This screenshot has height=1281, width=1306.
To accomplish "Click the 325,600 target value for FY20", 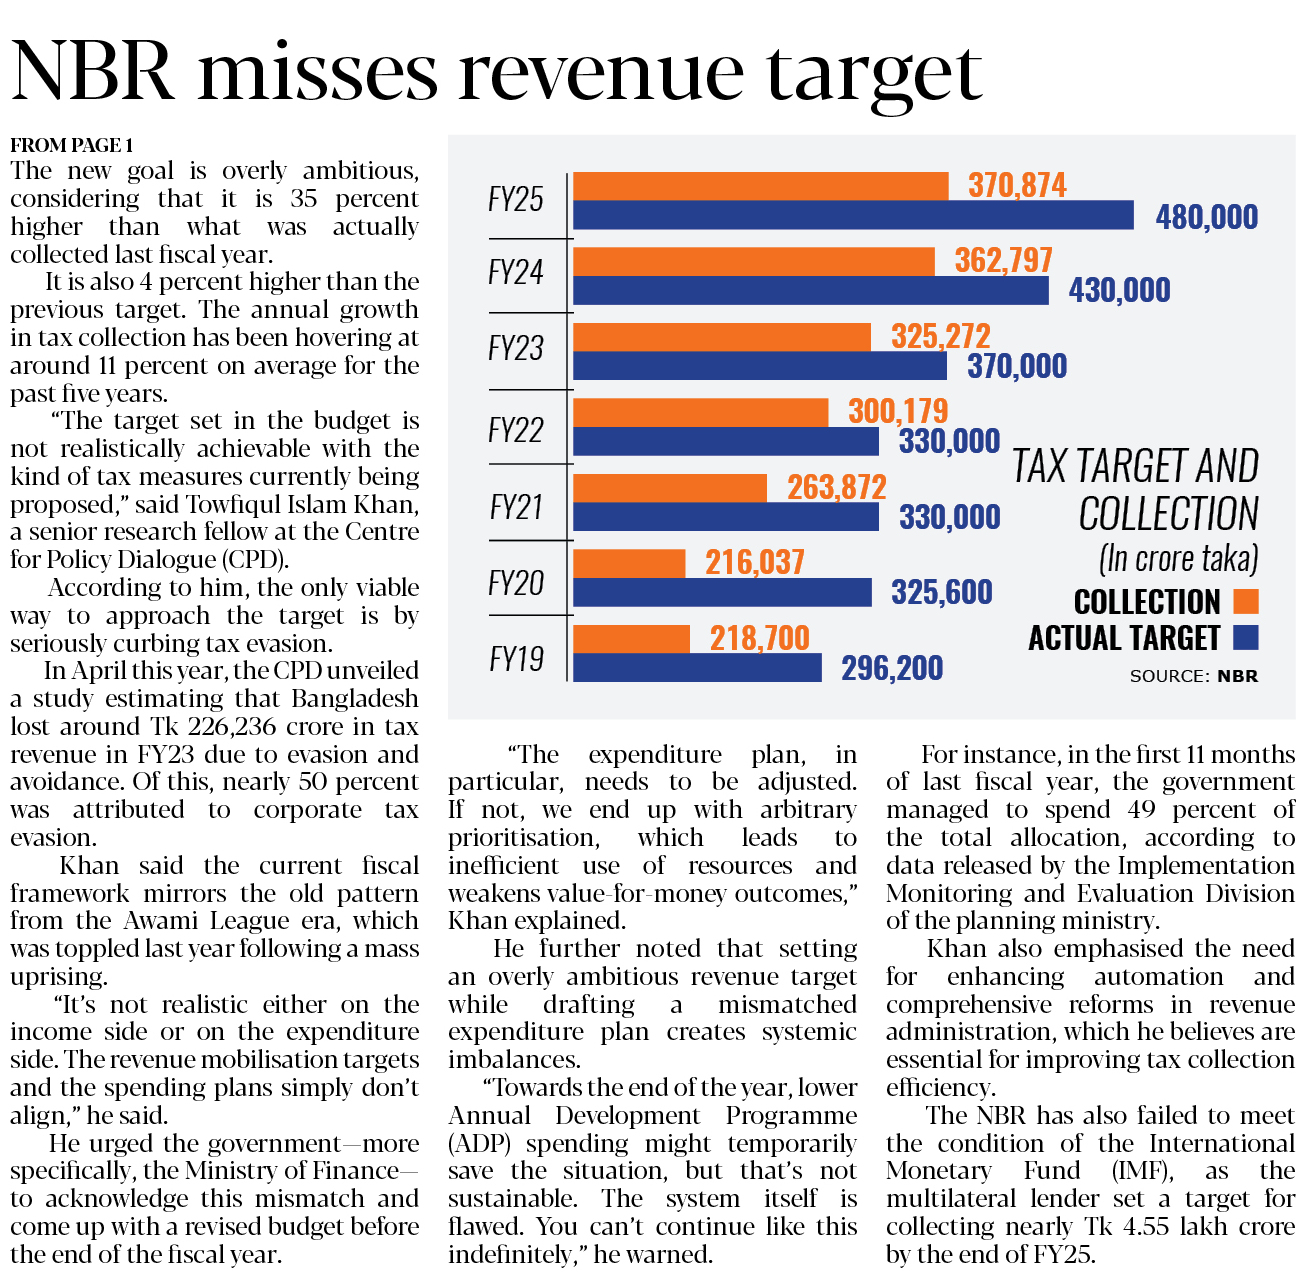I will (941, 592).
